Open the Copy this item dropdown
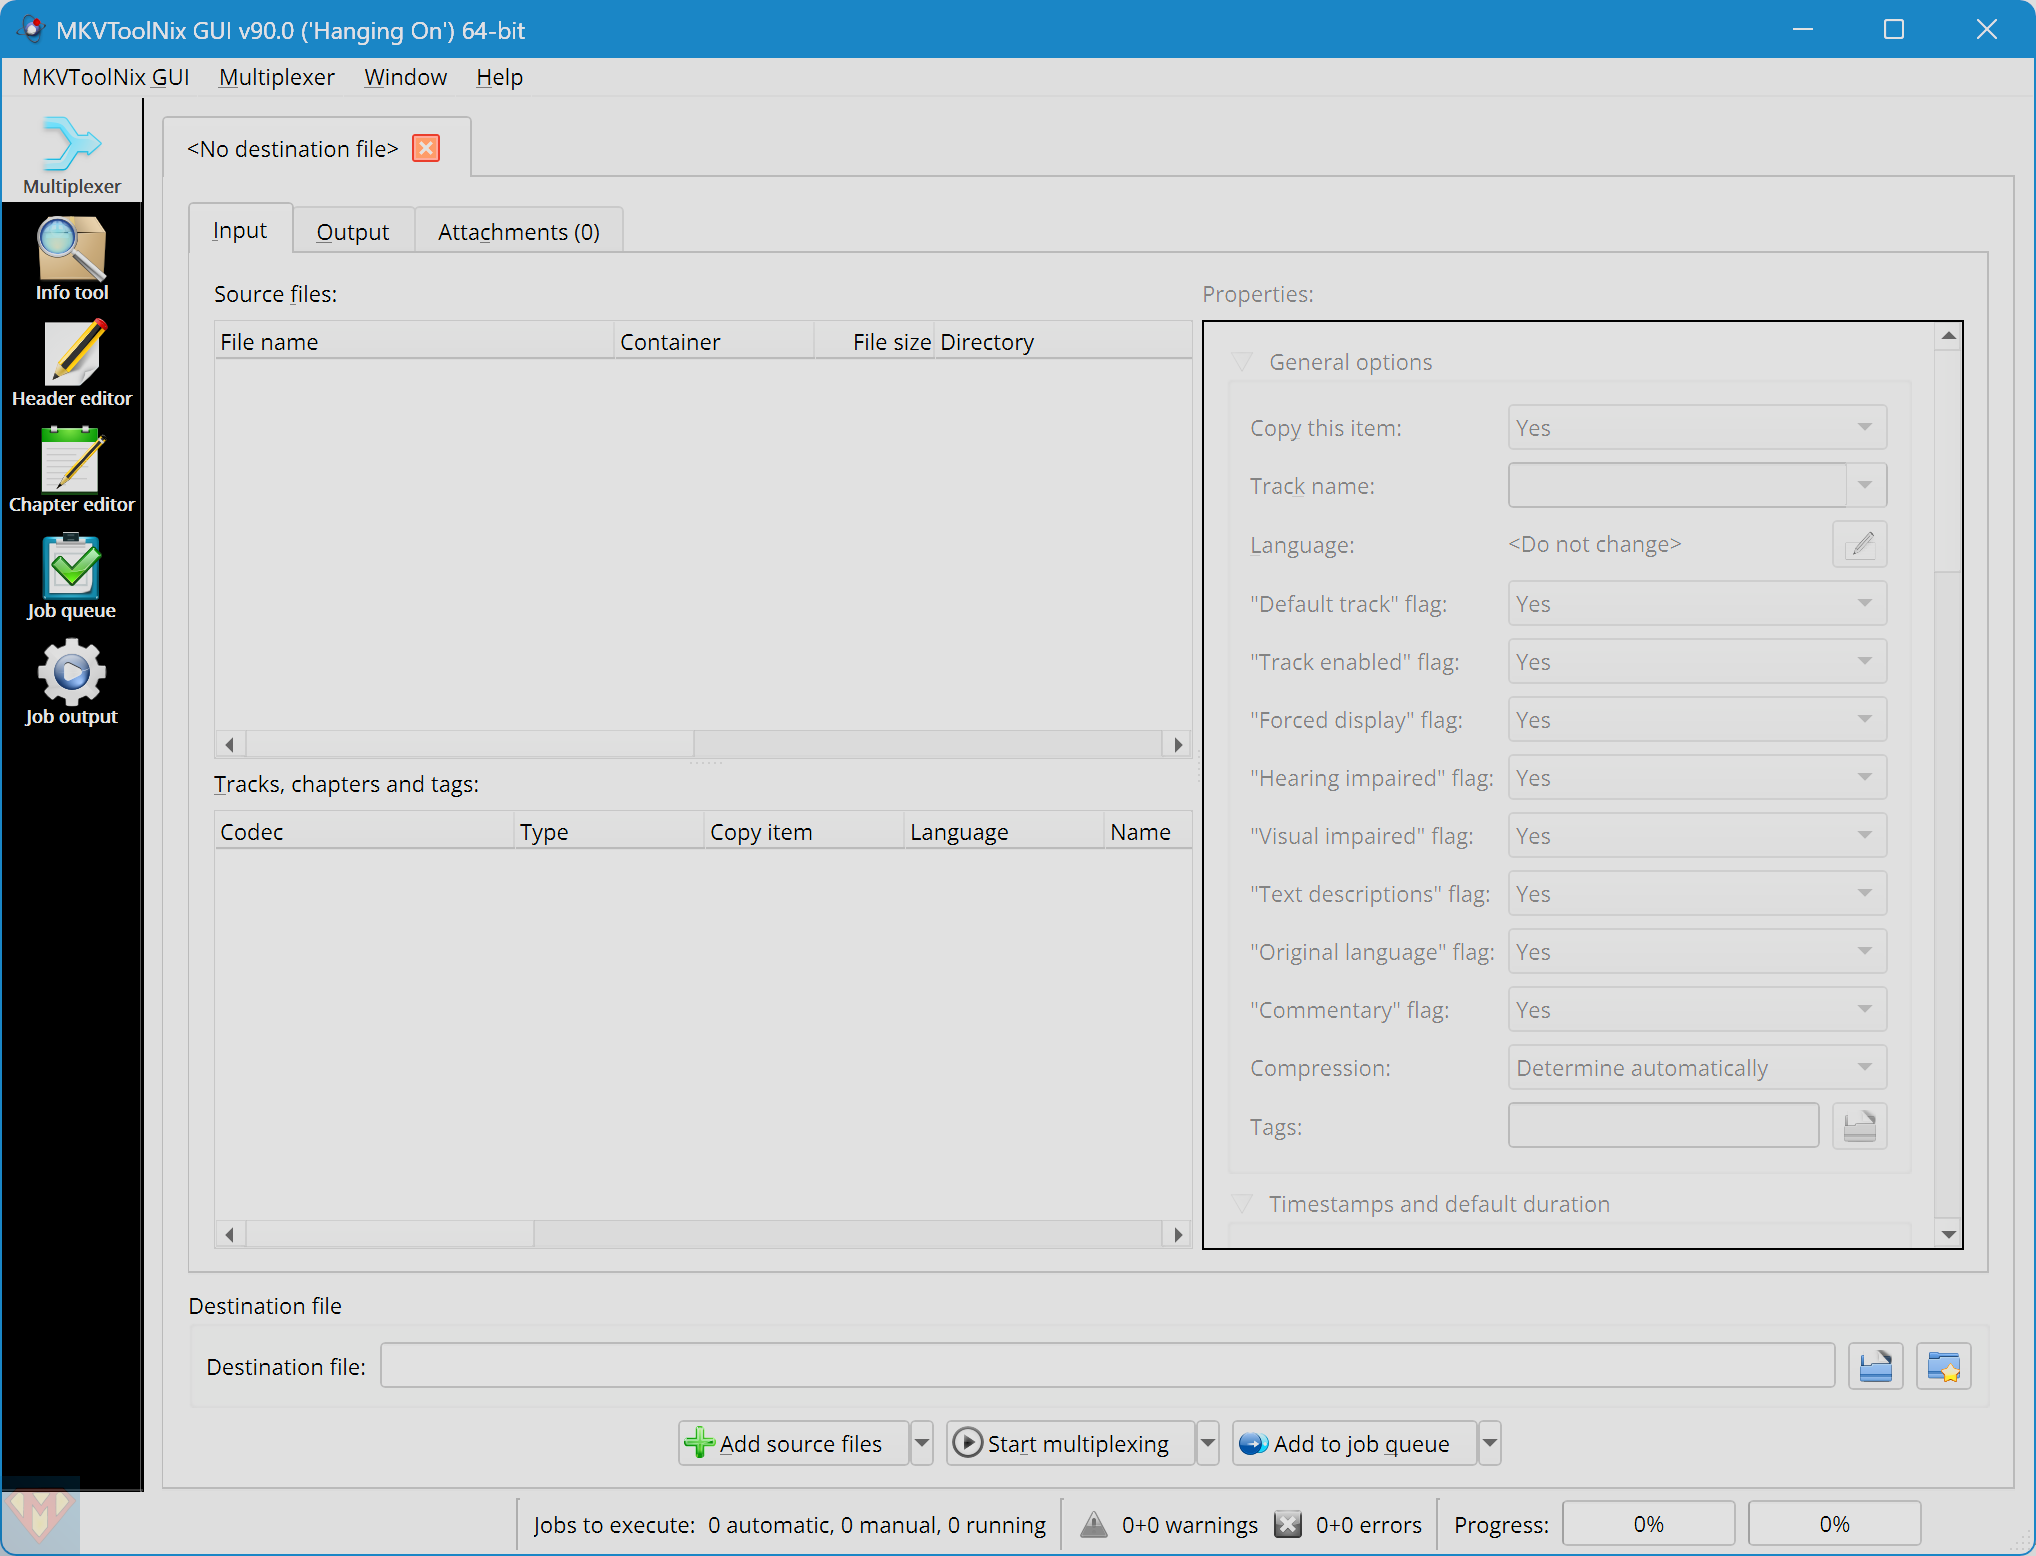 tap(1693, 427)
